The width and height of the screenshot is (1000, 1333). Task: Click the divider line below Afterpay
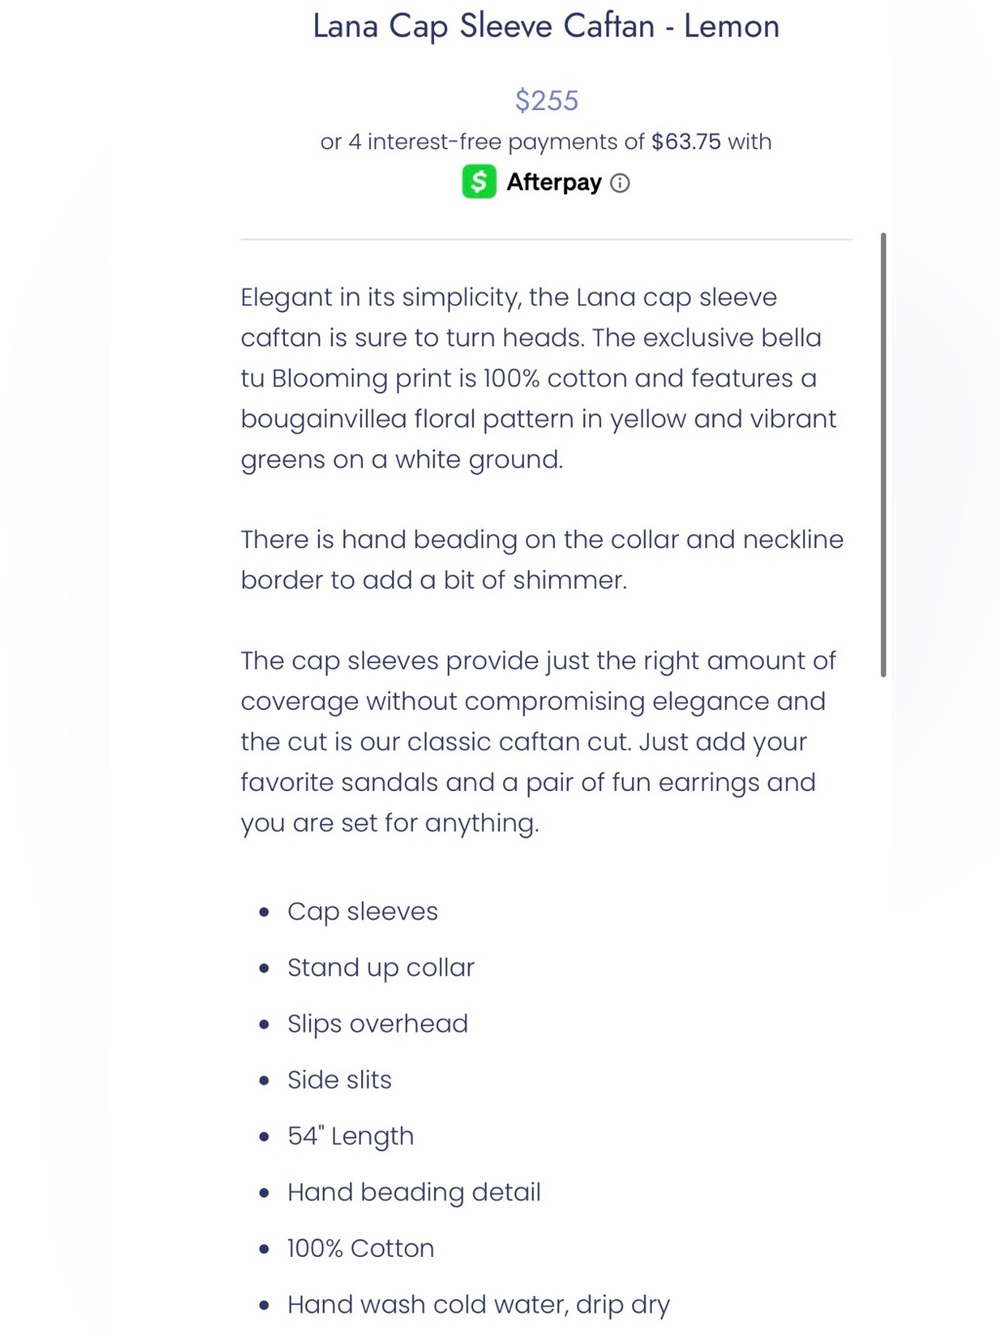[x=546, y=240]
